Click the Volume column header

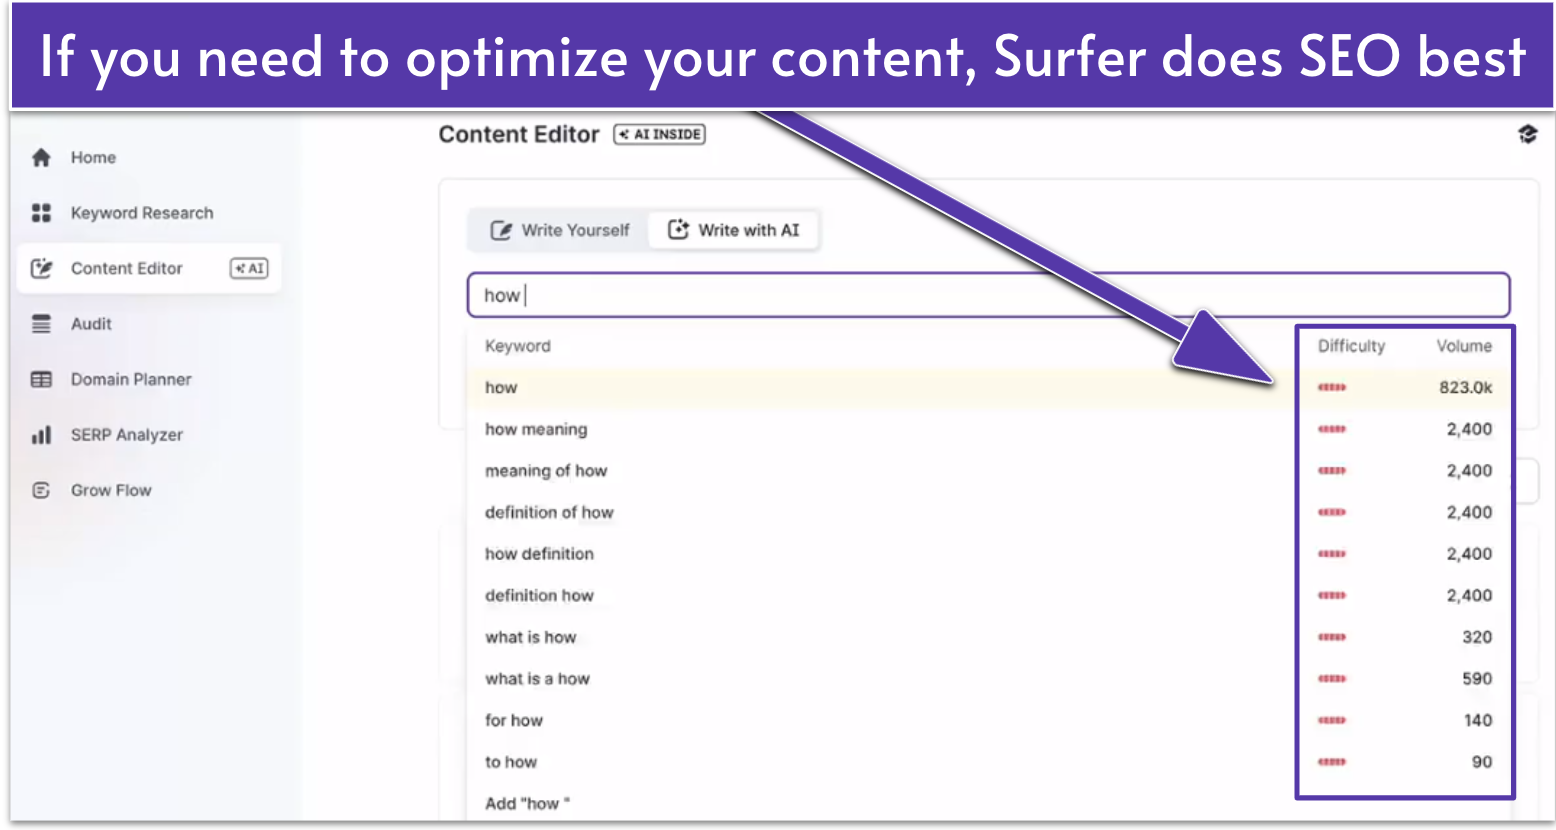pyautogui.click(x=1464, y=346)
